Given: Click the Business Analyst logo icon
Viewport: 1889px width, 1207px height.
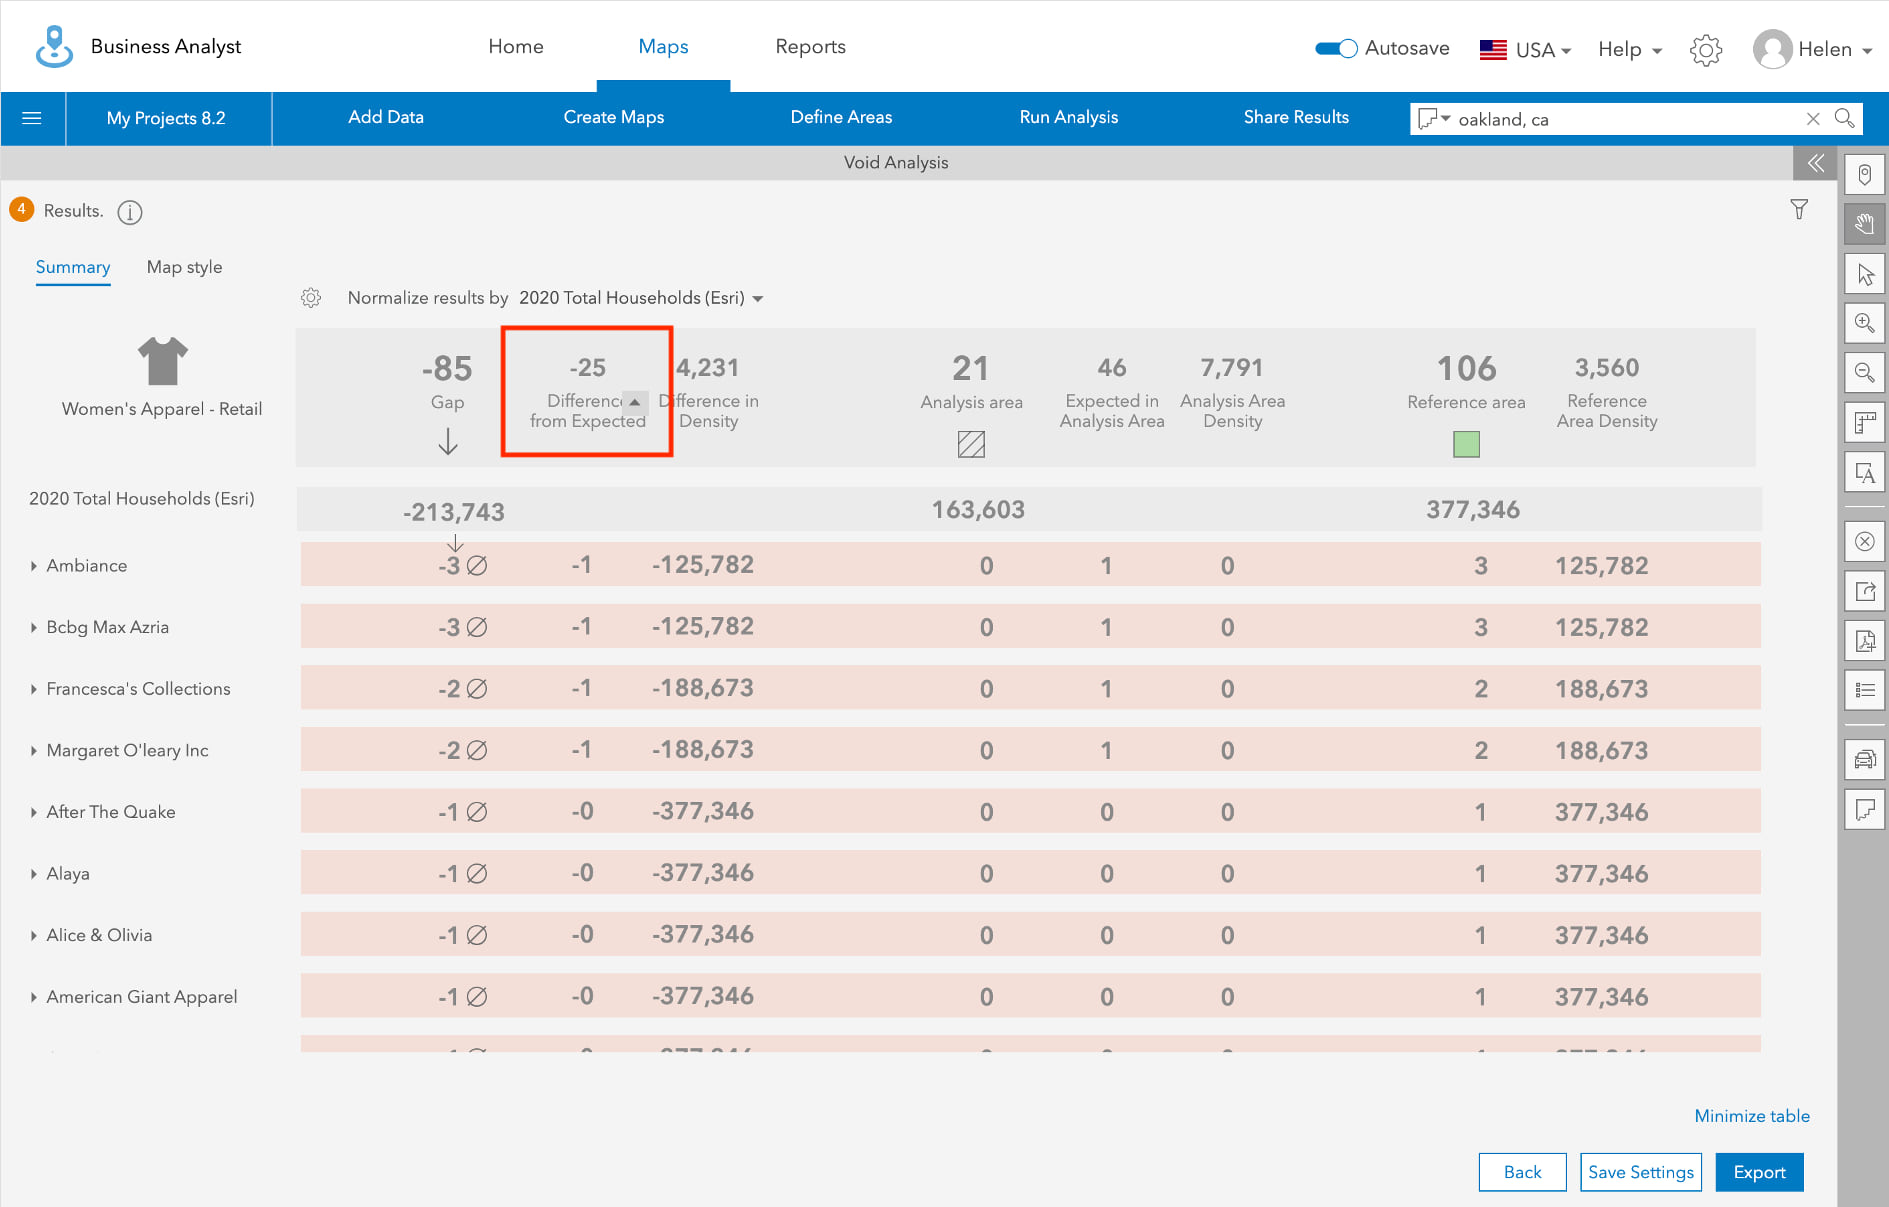Looking at the screenshot, I should [54, 47].
